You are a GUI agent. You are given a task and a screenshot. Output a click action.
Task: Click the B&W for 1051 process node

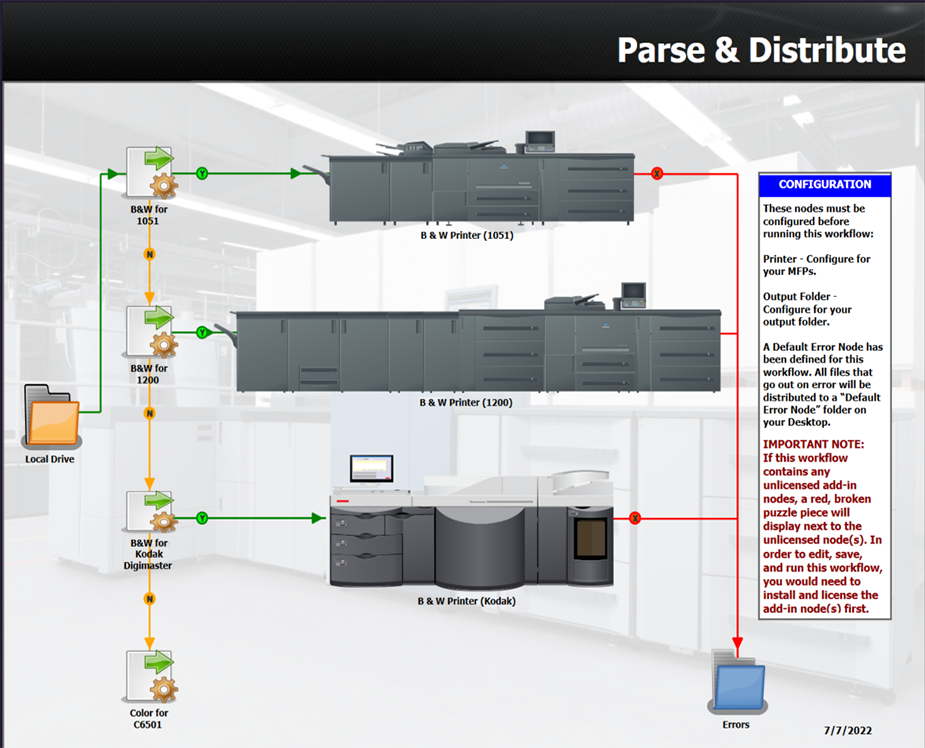point(150,173)
